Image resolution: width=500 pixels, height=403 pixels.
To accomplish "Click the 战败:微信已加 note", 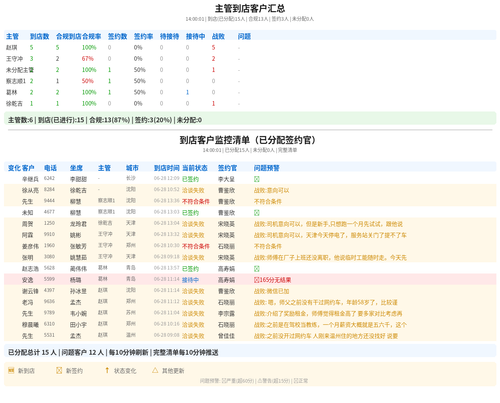I will tap(271, 291).
